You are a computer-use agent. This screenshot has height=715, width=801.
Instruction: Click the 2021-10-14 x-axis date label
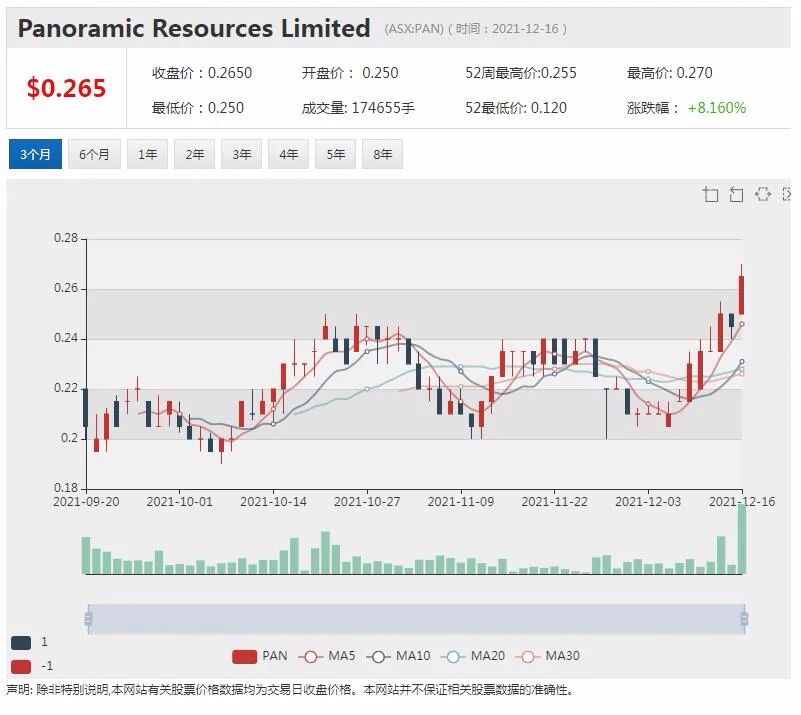tap(273, 502)
